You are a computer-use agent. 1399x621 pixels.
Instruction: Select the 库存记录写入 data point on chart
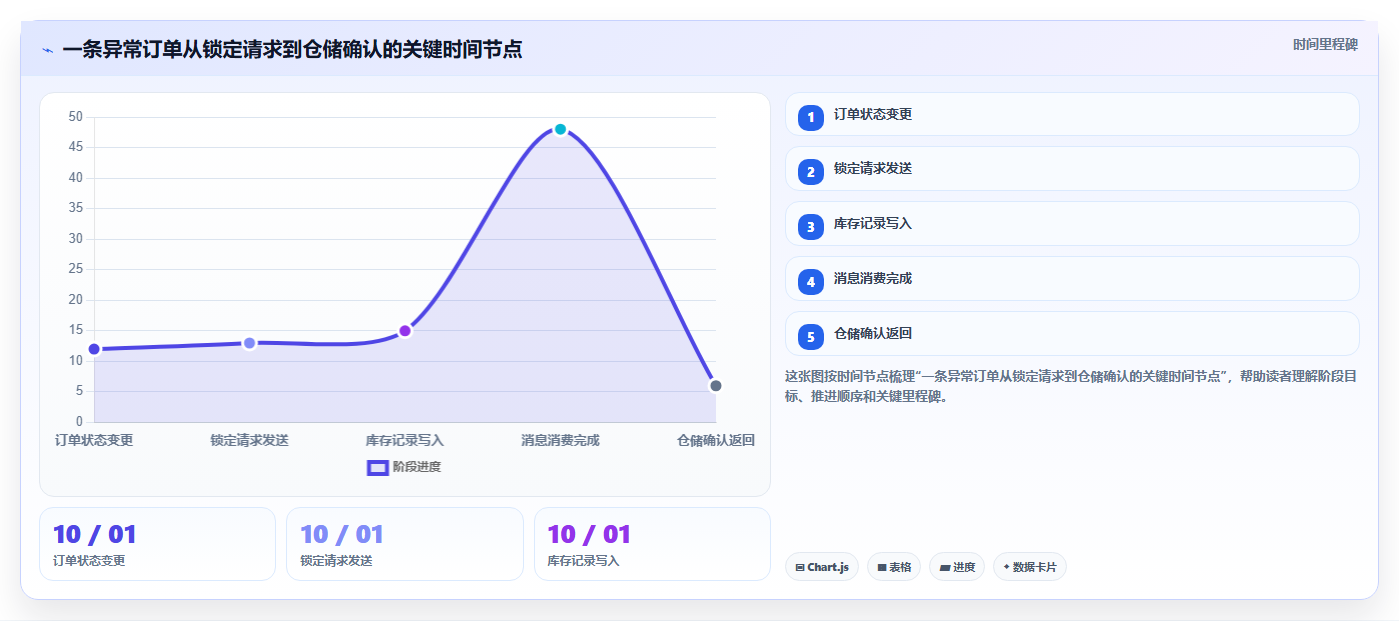pyautogui.click(x=405, y=331)
